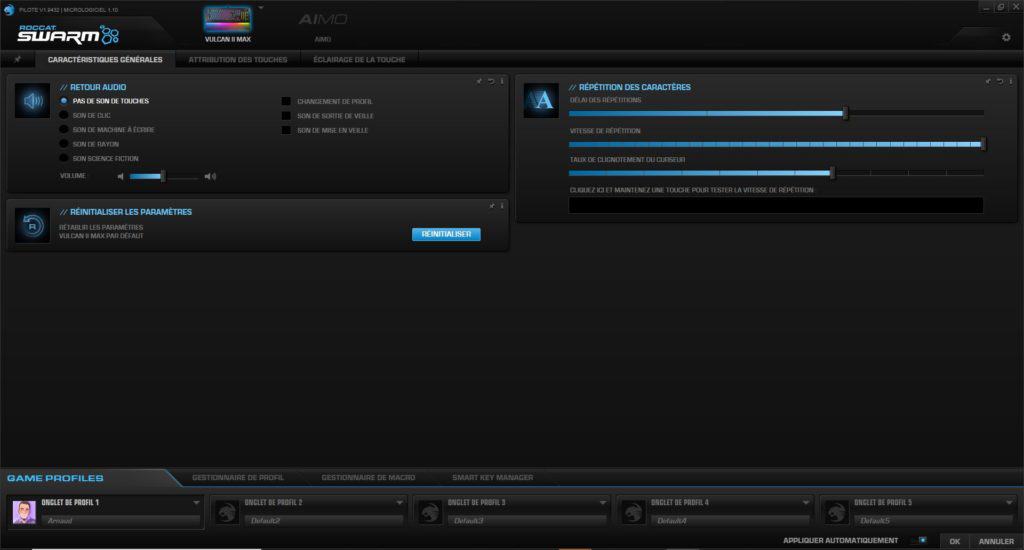
Task: Open the Onglet de Profil 3 dropdown arrow
Action: [603, 502]
